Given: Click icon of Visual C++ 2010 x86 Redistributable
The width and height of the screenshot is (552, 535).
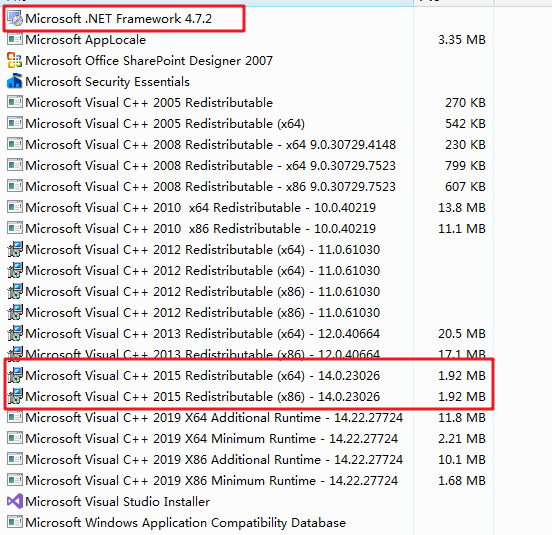Looking at the screenshot, I should [15, 228].
